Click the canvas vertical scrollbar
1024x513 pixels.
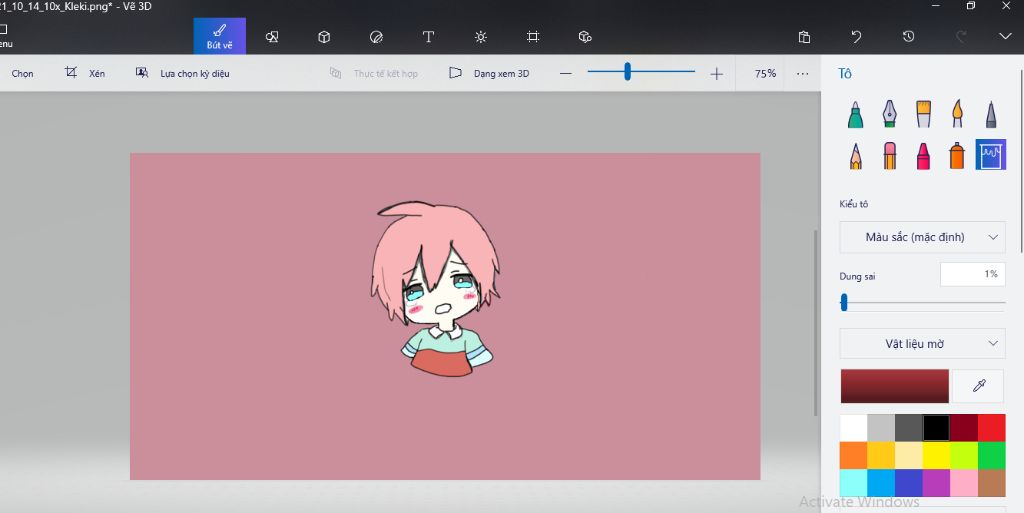(x=814, y=323)
